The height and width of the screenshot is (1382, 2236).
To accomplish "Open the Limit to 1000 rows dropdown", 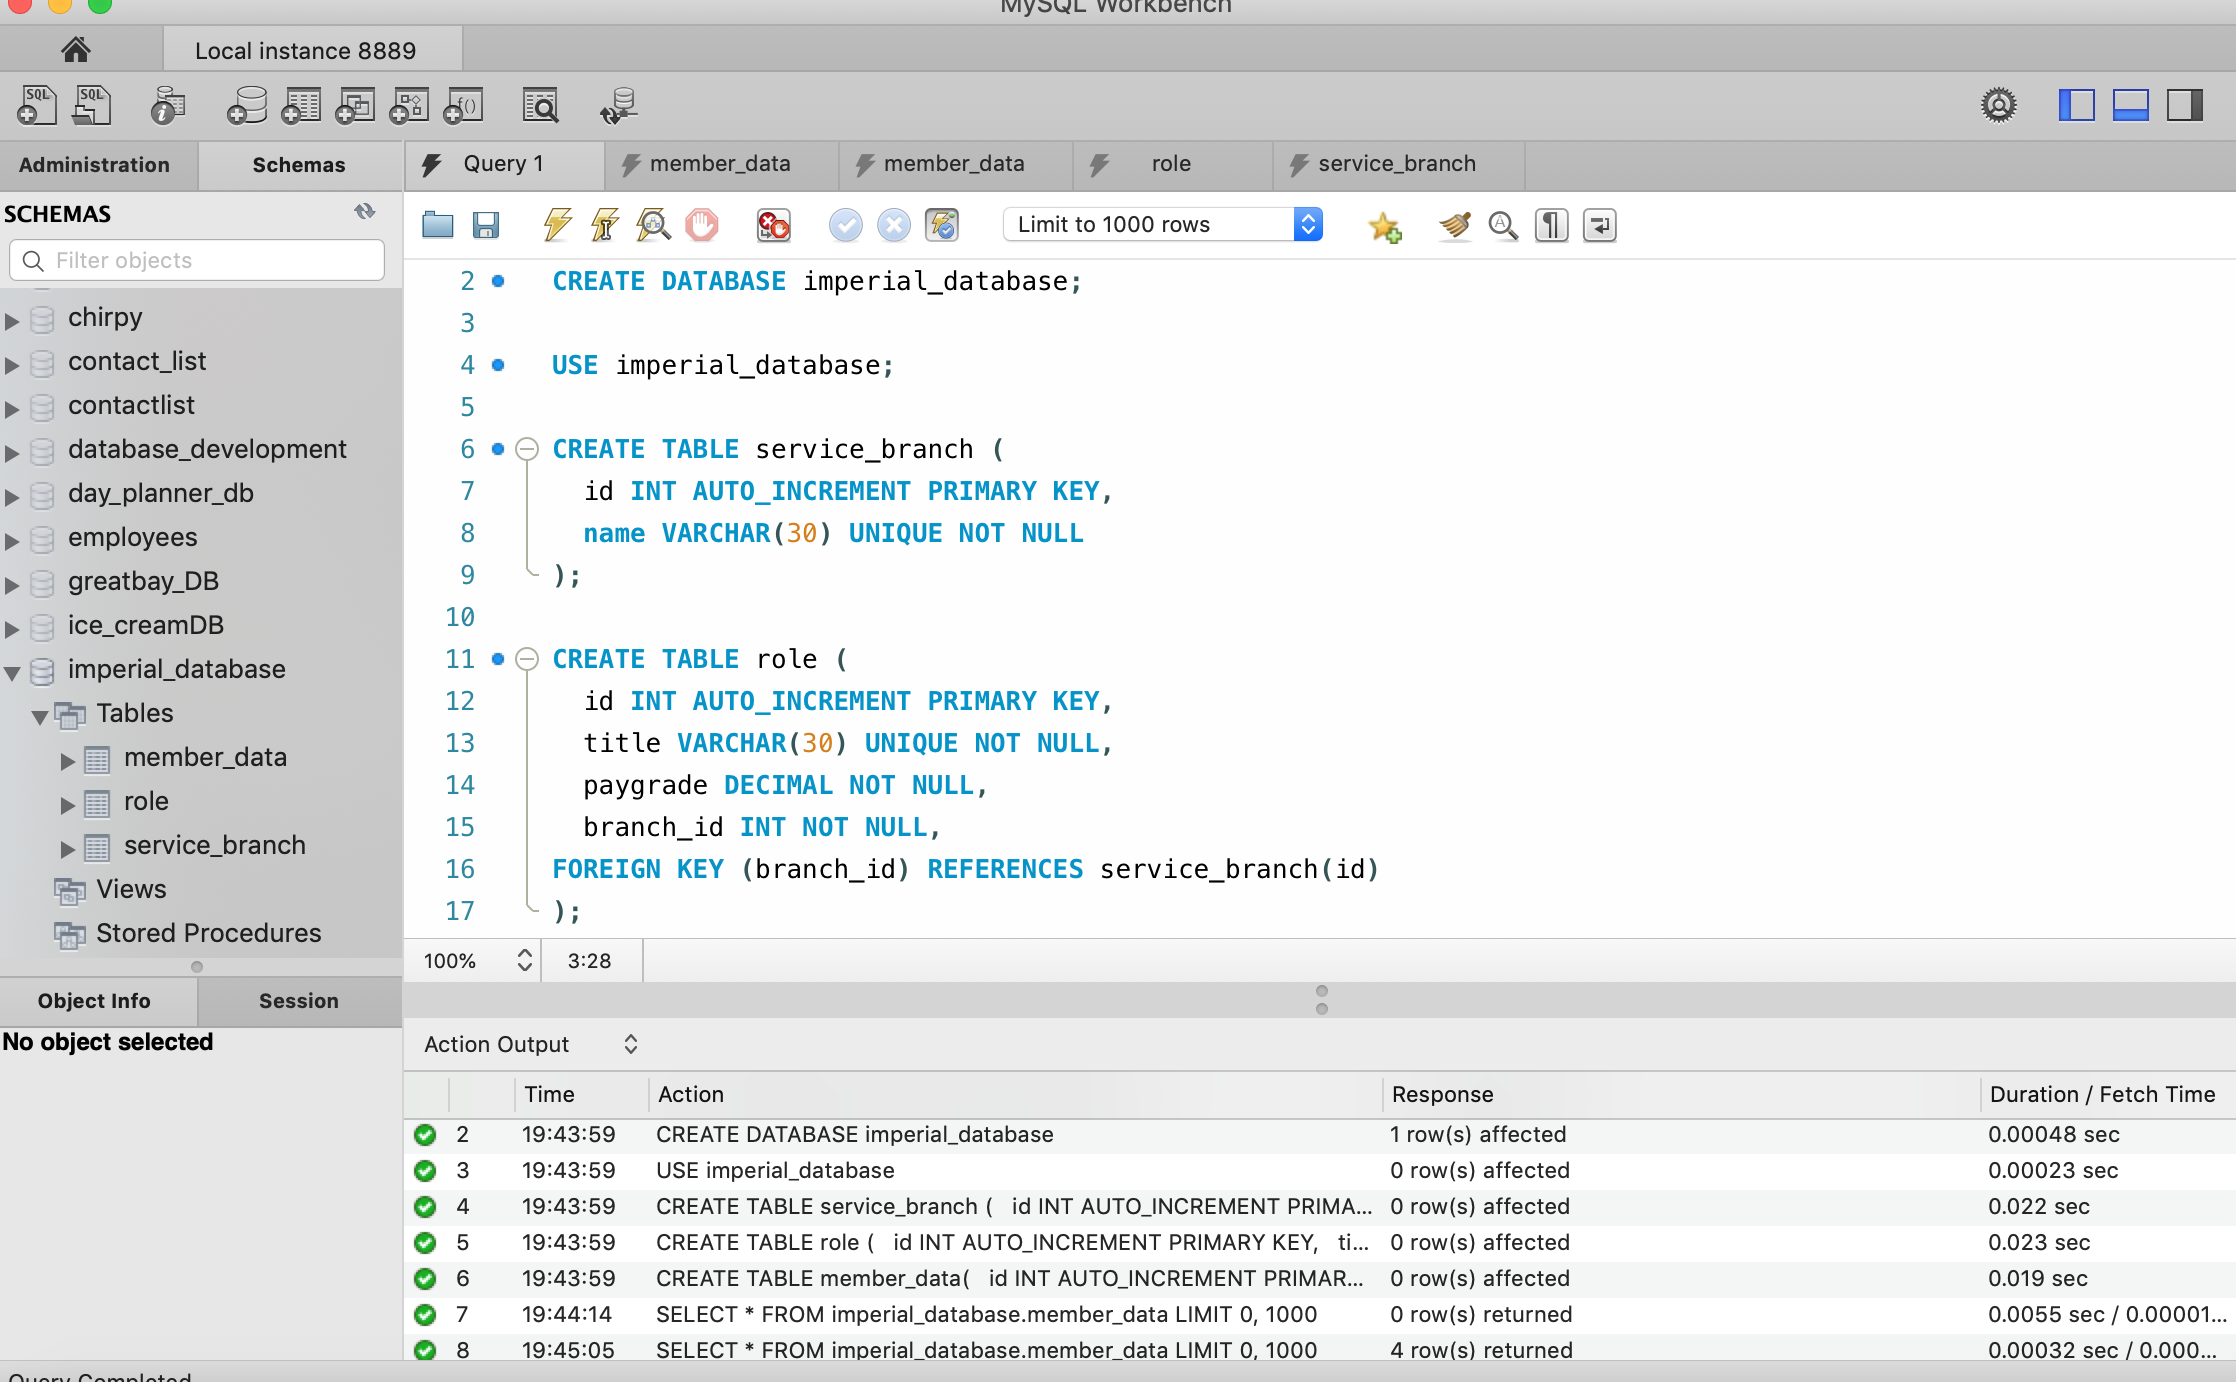I will pyautogui.click(x=1163, y=225).
